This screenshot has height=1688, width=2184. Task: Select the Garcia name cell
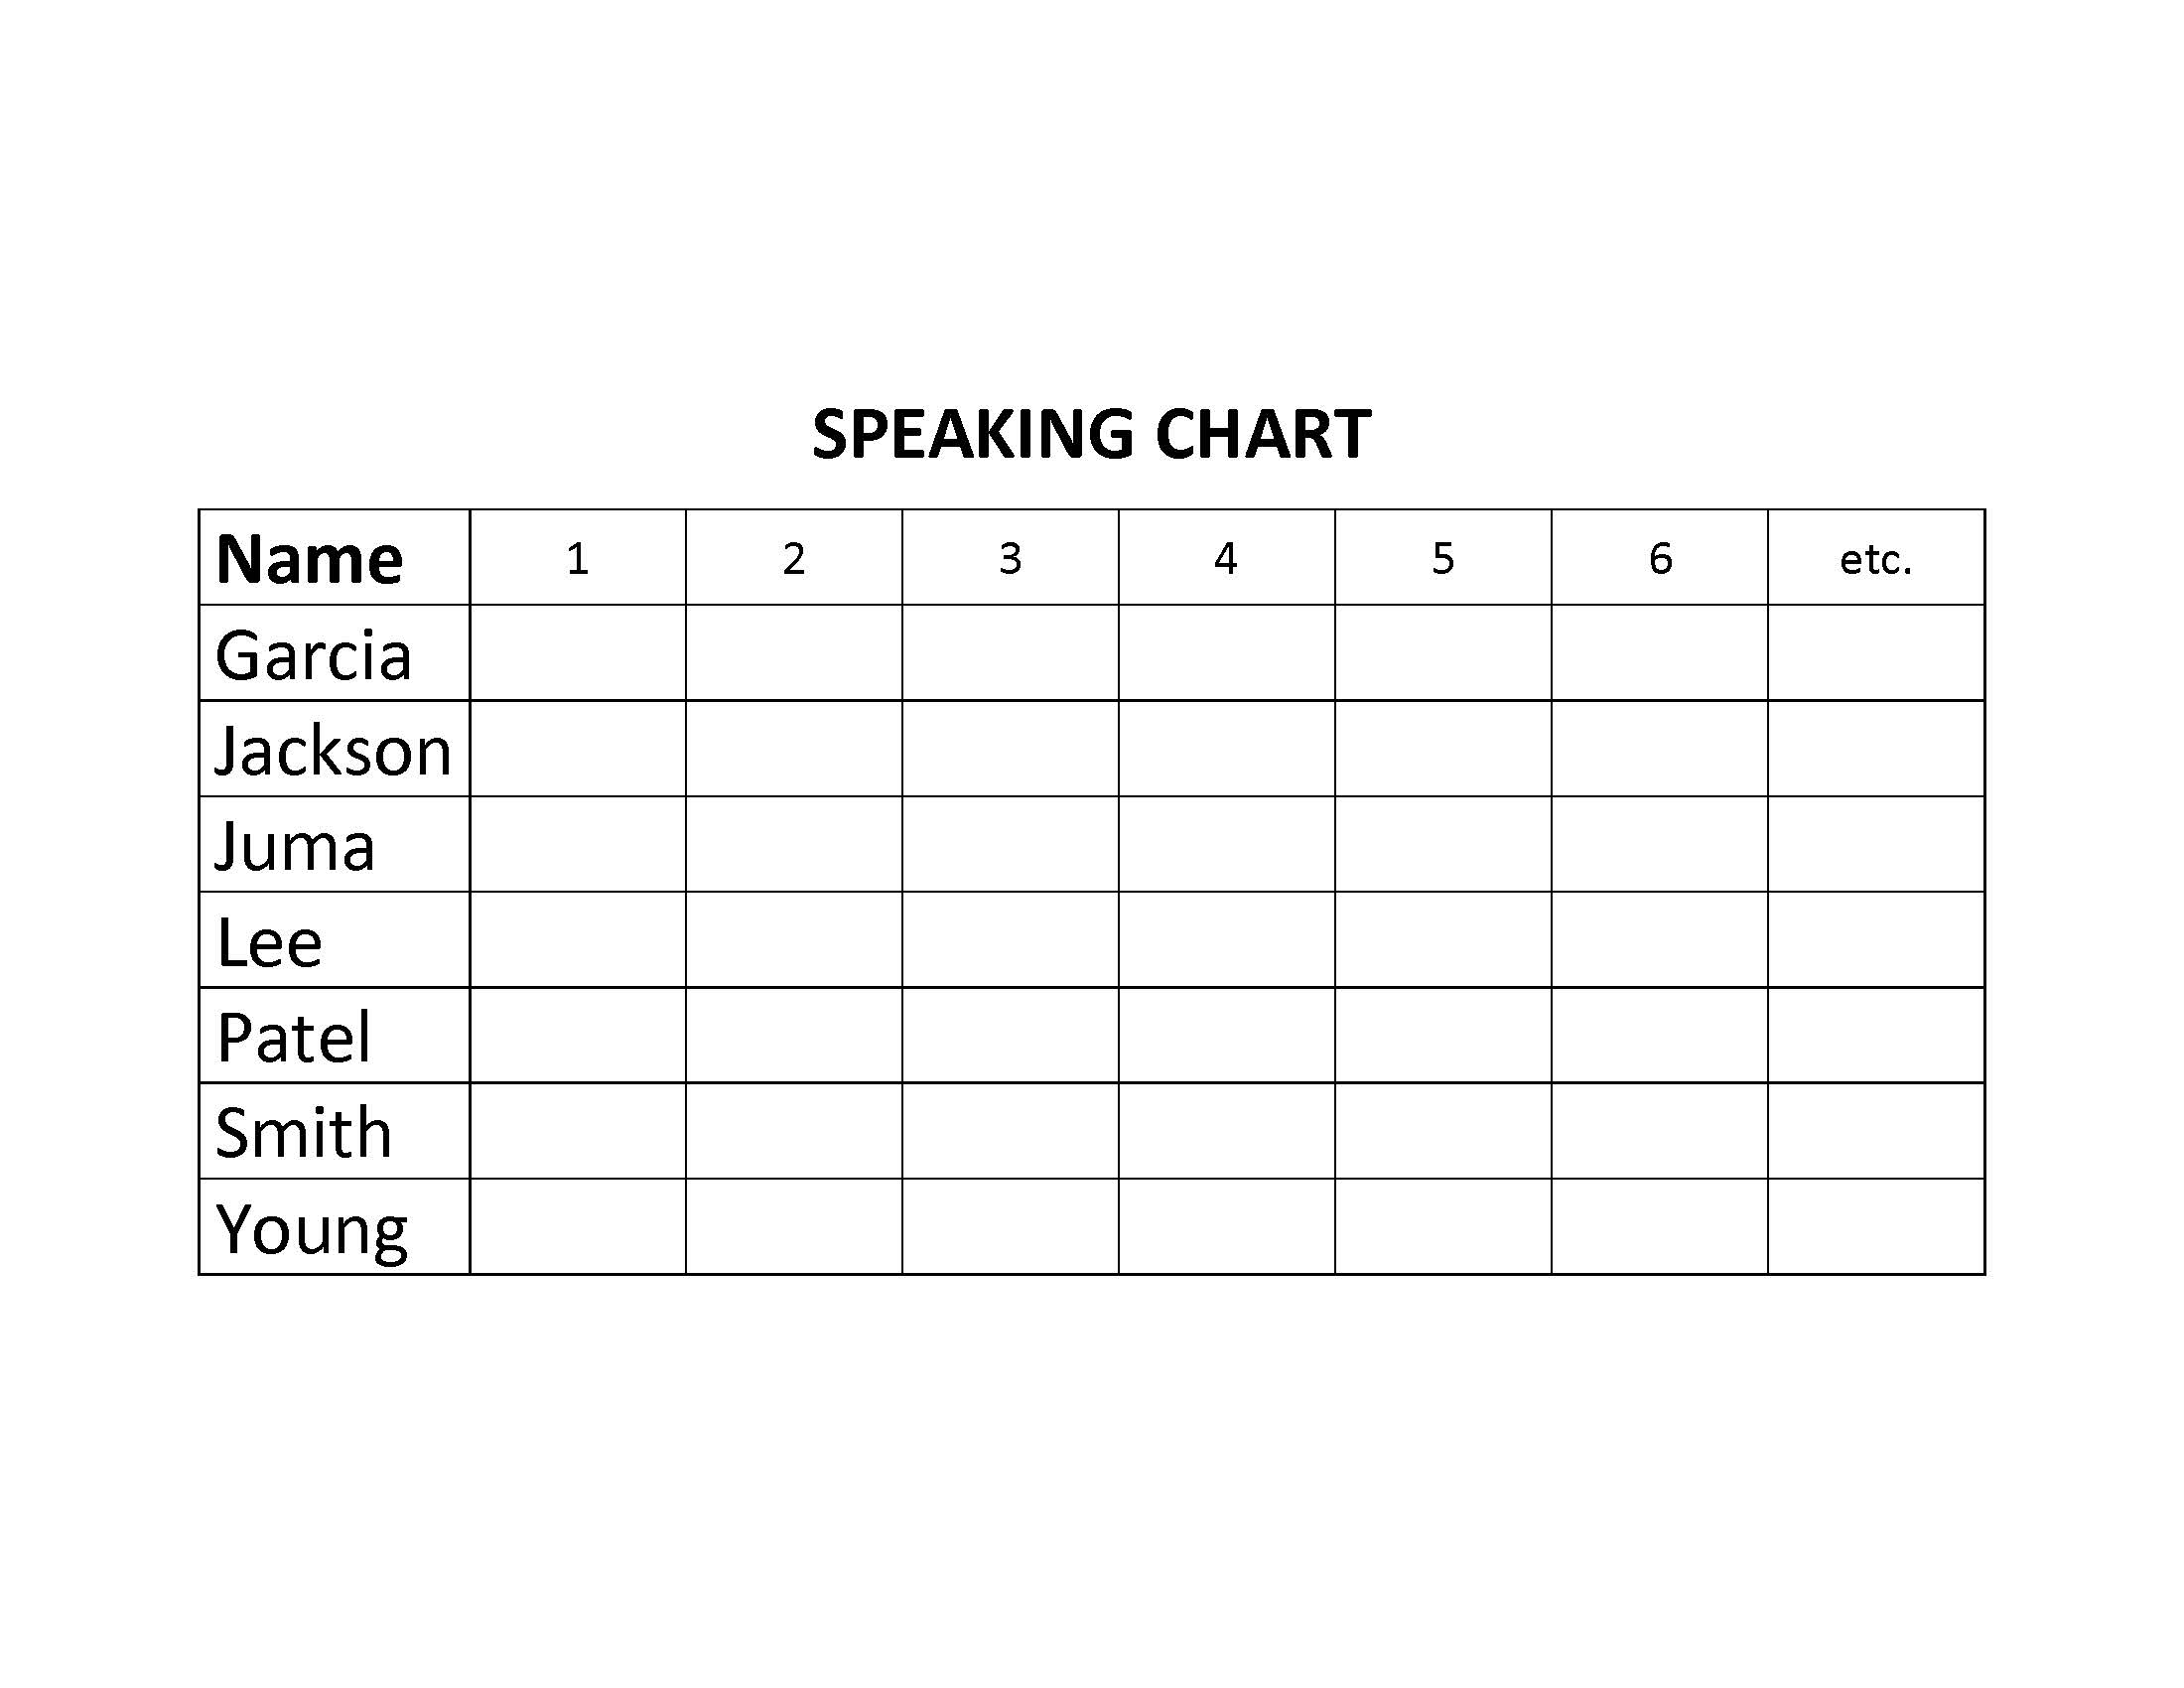(x=334, y=653)
